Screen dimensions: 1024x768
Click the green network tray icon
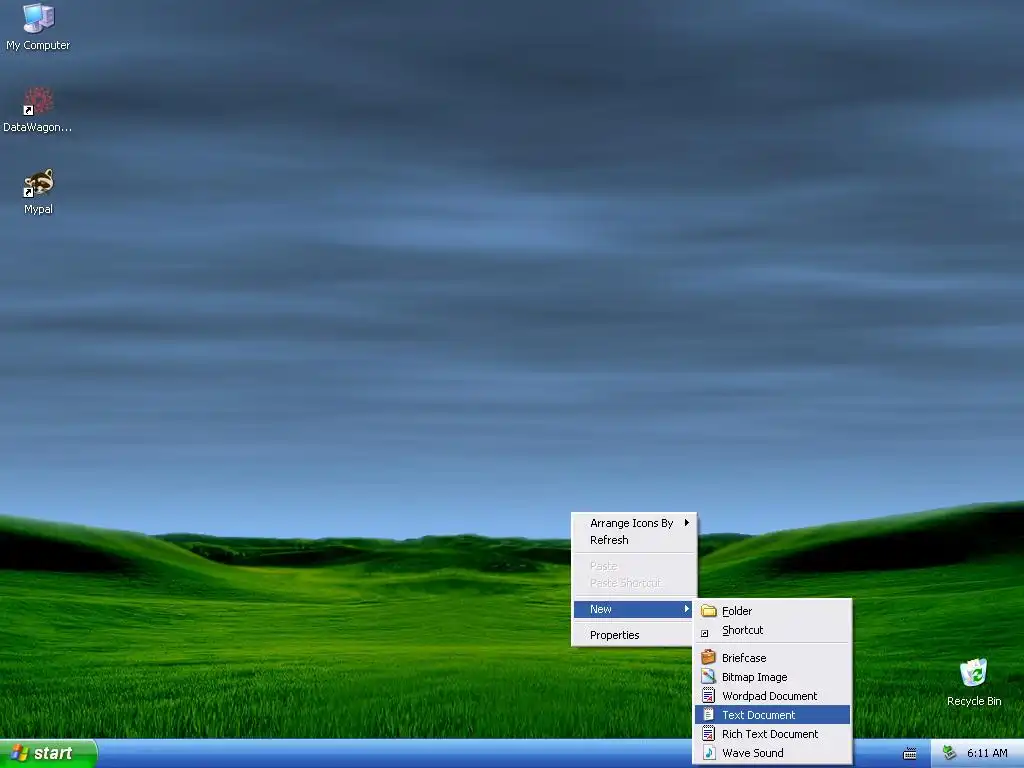[x=949, y=753]
